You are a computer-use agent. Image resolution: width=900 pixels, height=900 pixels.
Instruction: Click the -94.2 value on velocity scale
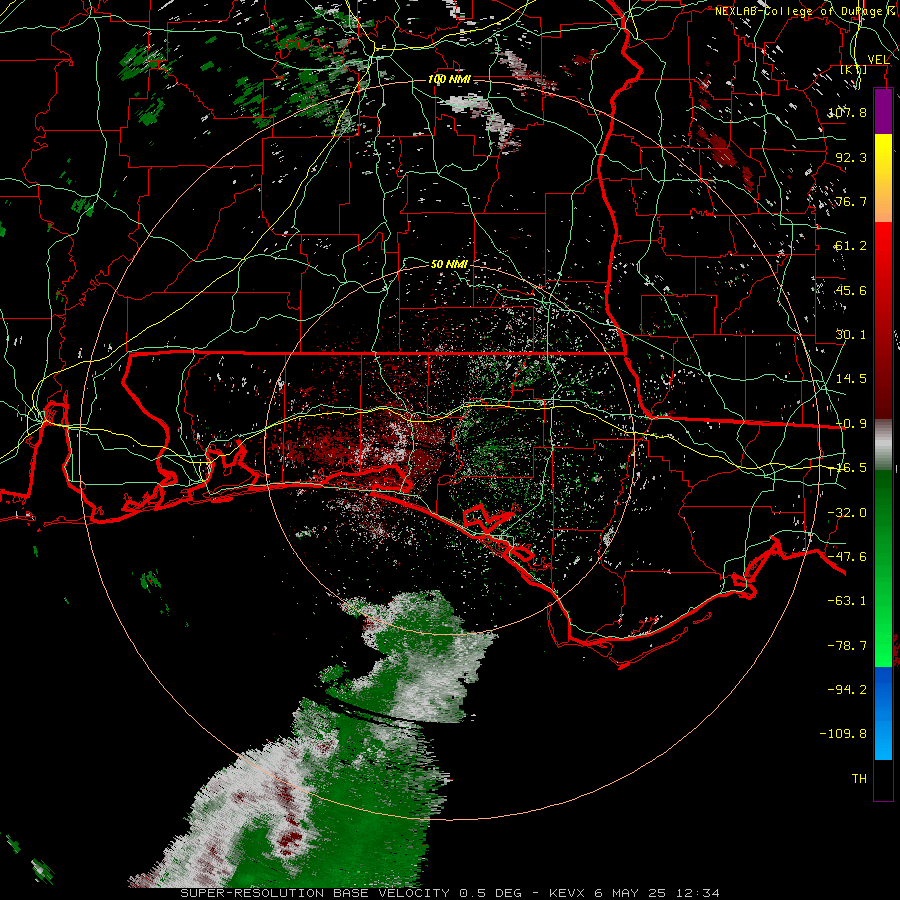[x=847, y=689]
